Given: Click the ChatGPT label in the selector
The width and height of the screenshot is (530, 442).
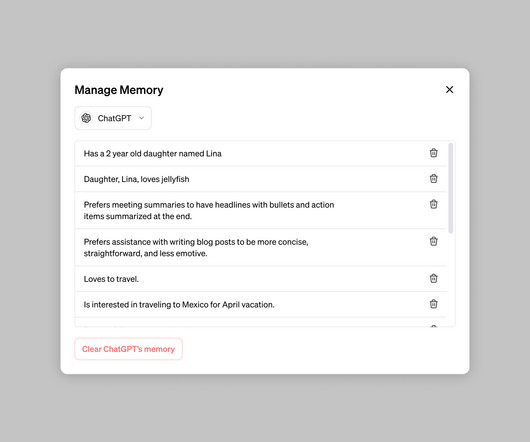Looking at the screenshot, I should click(114, 118).
